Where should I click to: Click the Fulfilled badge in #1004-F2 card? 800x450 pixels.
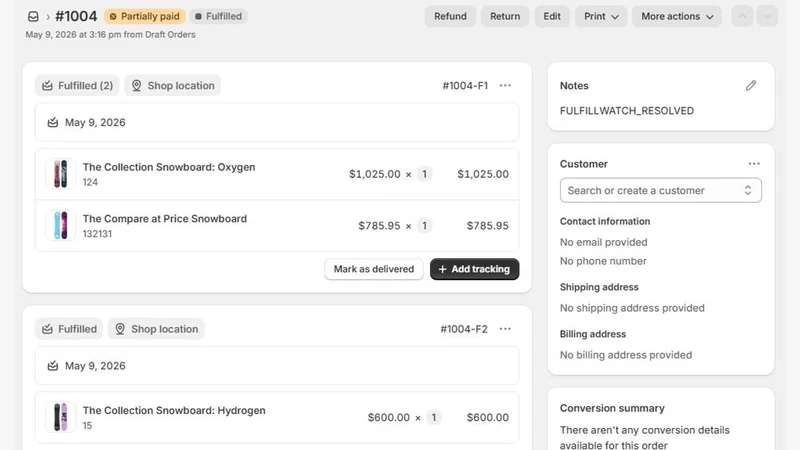[69, 329]
